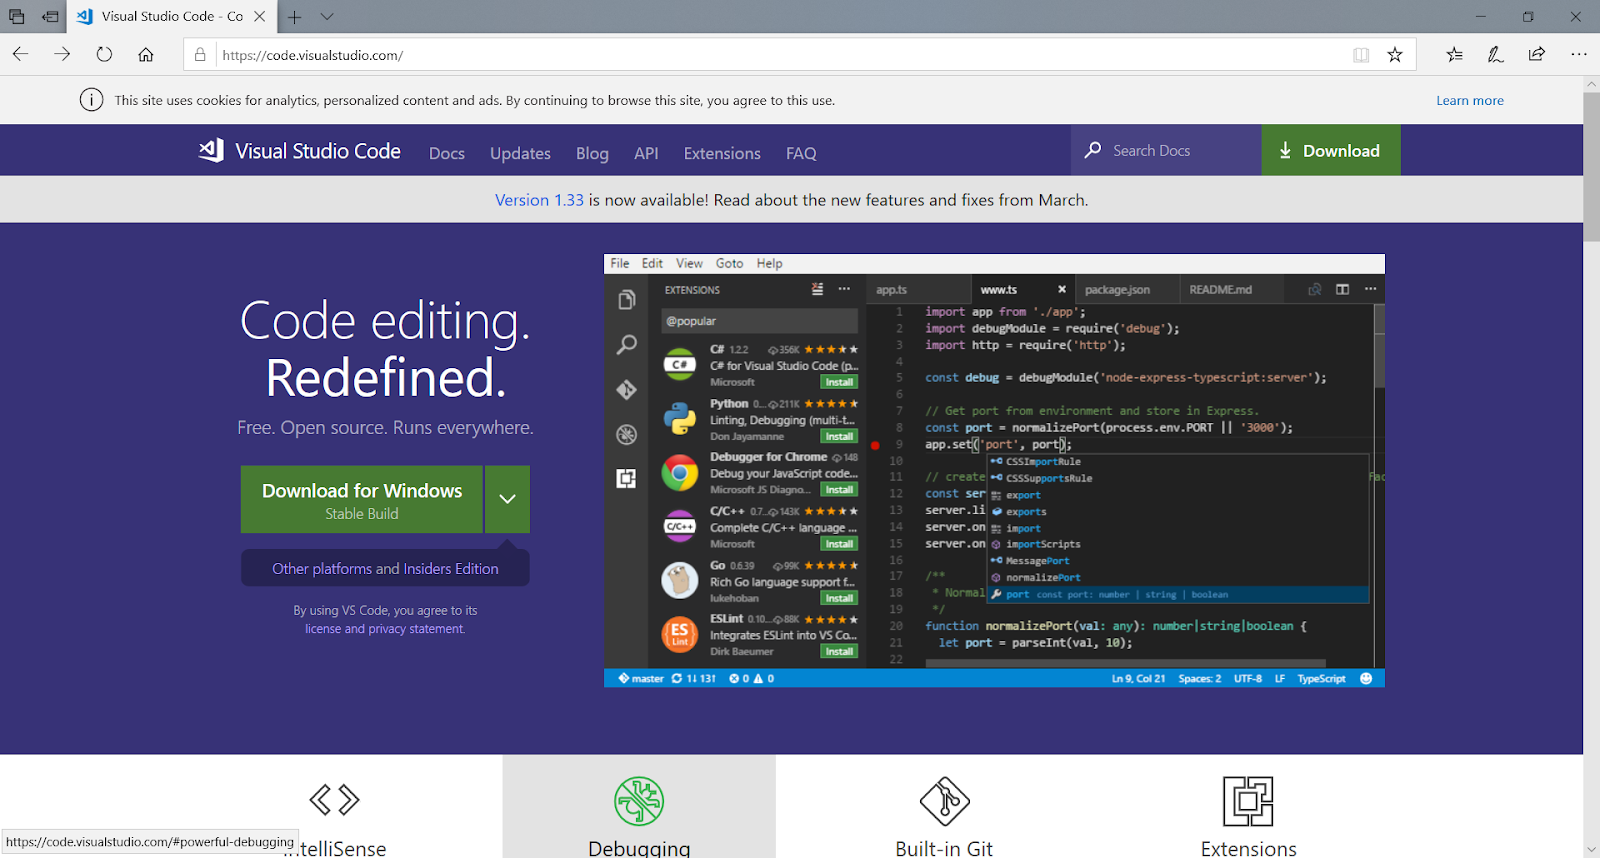The width and height of the screenshot is (1600, 858).
Task: Click Goto menu in editor preview
Action: coord(729,263)
